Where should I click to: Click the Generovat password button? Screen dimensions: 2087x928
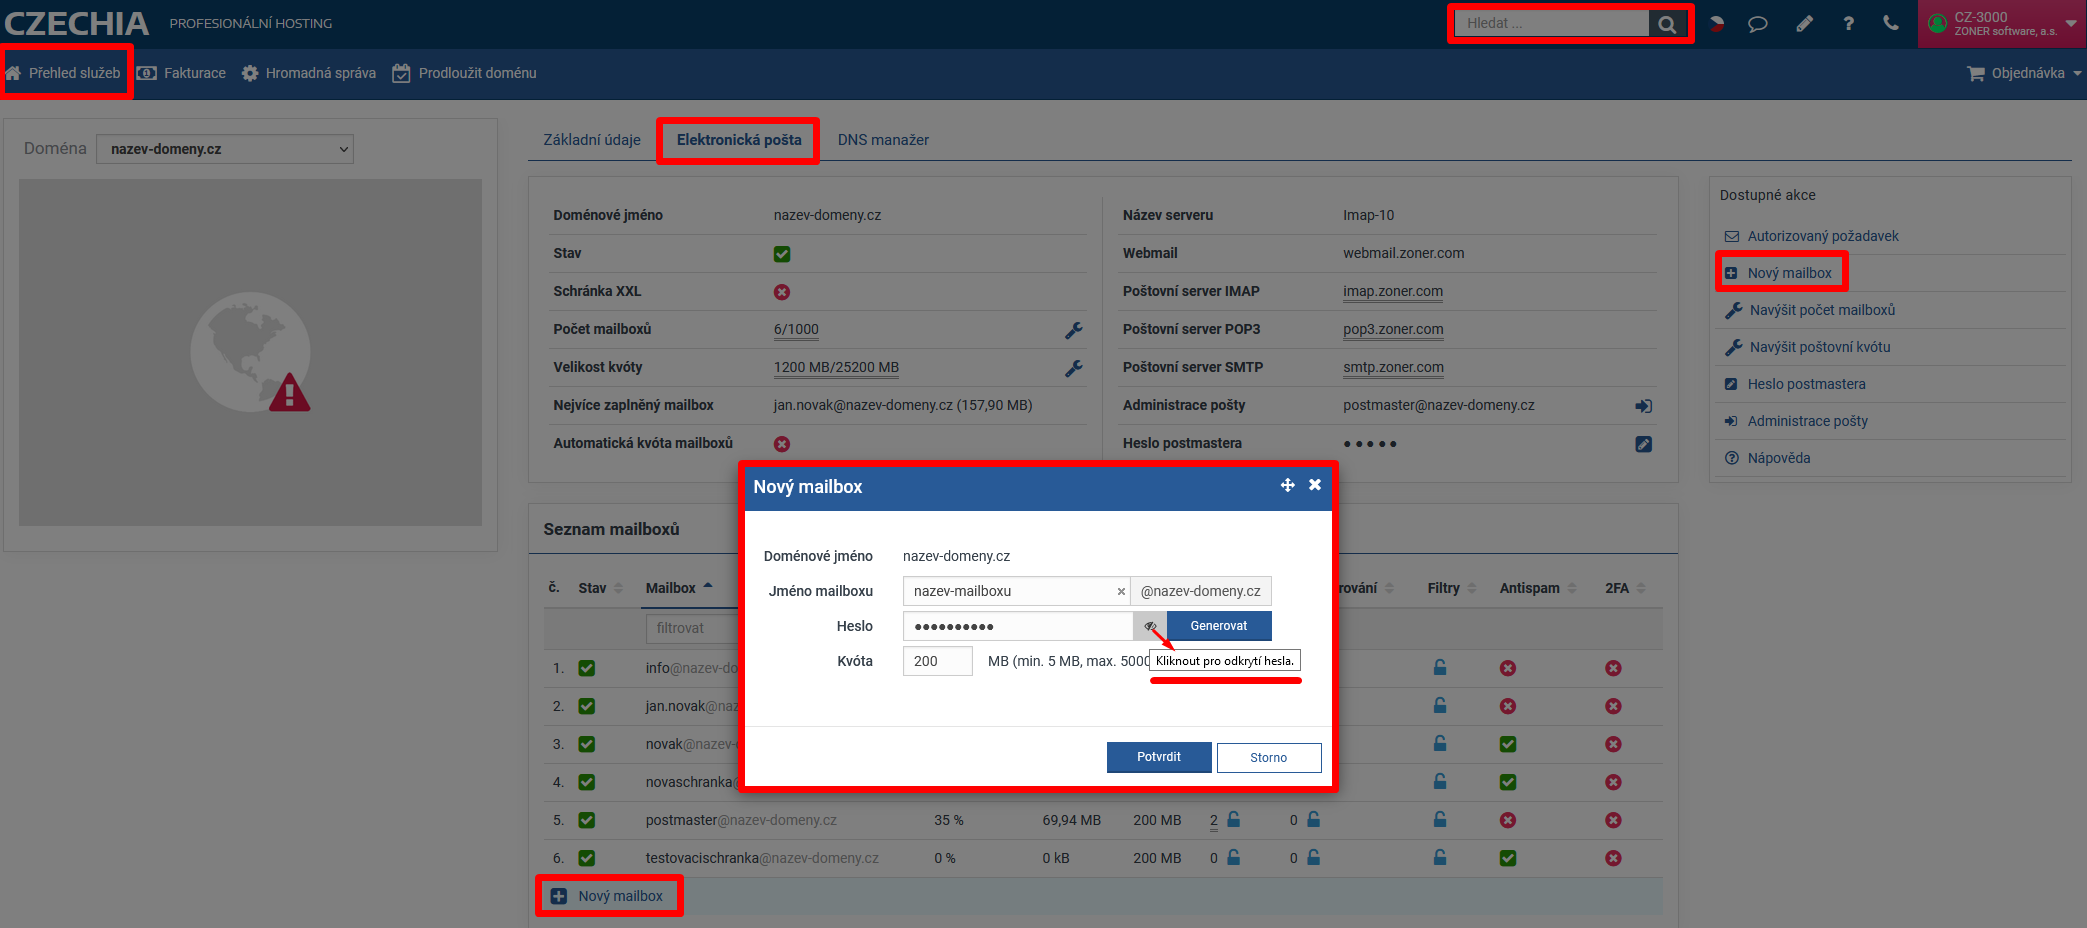[1218, 626]
